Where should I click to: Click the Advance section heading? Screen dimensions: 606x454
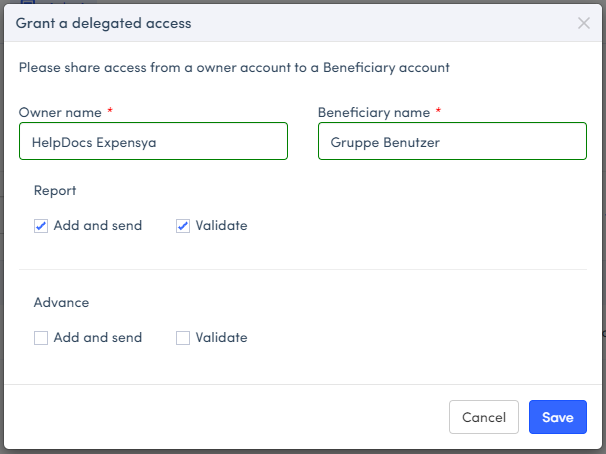61,302
